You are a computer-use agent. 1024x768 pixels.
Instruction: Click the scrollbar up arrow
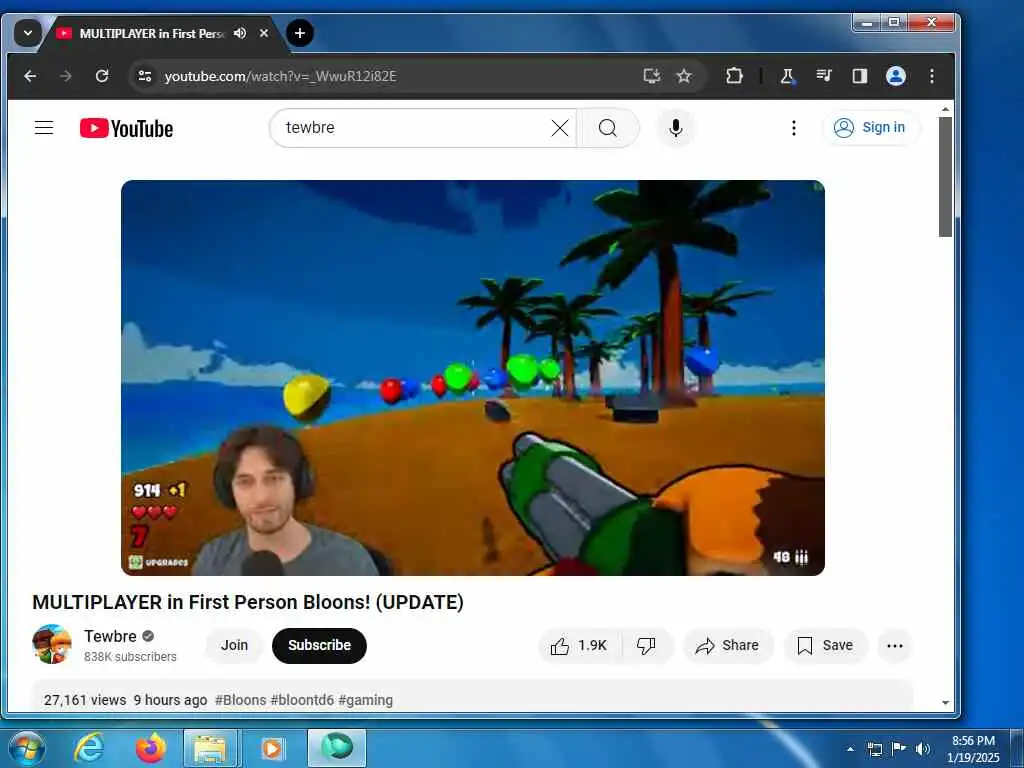(946, 110)
